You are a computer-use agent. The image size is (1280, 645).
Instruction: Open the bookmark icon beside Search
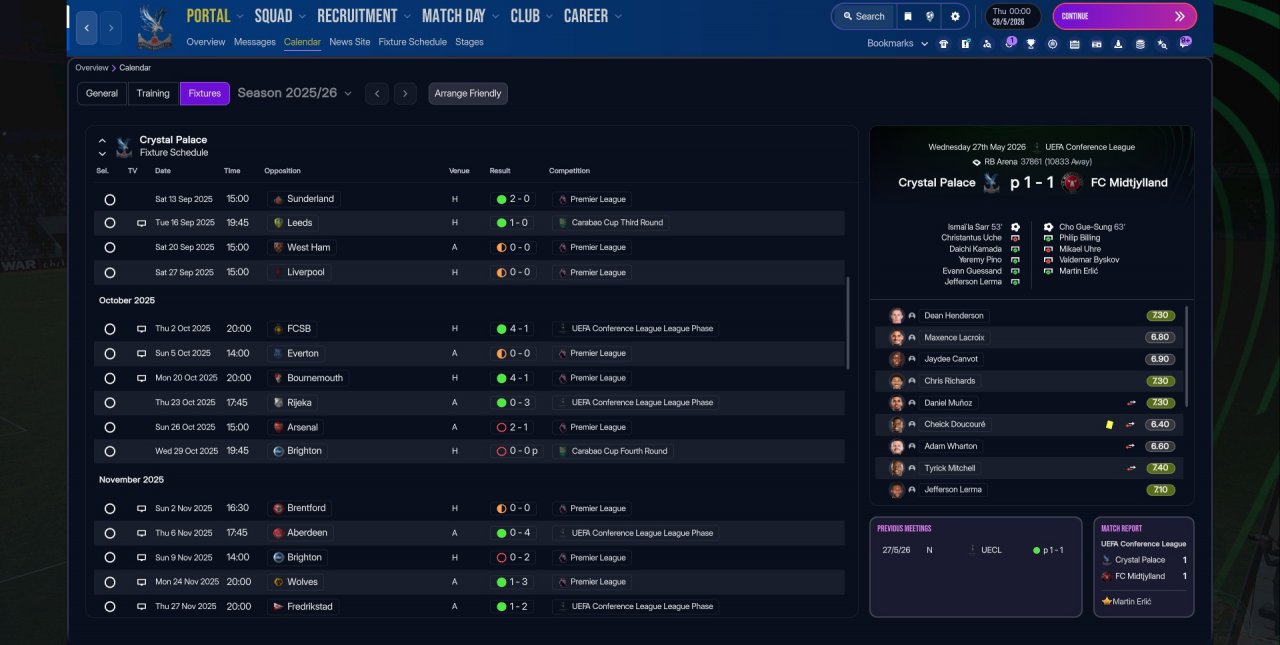[907, 16]
